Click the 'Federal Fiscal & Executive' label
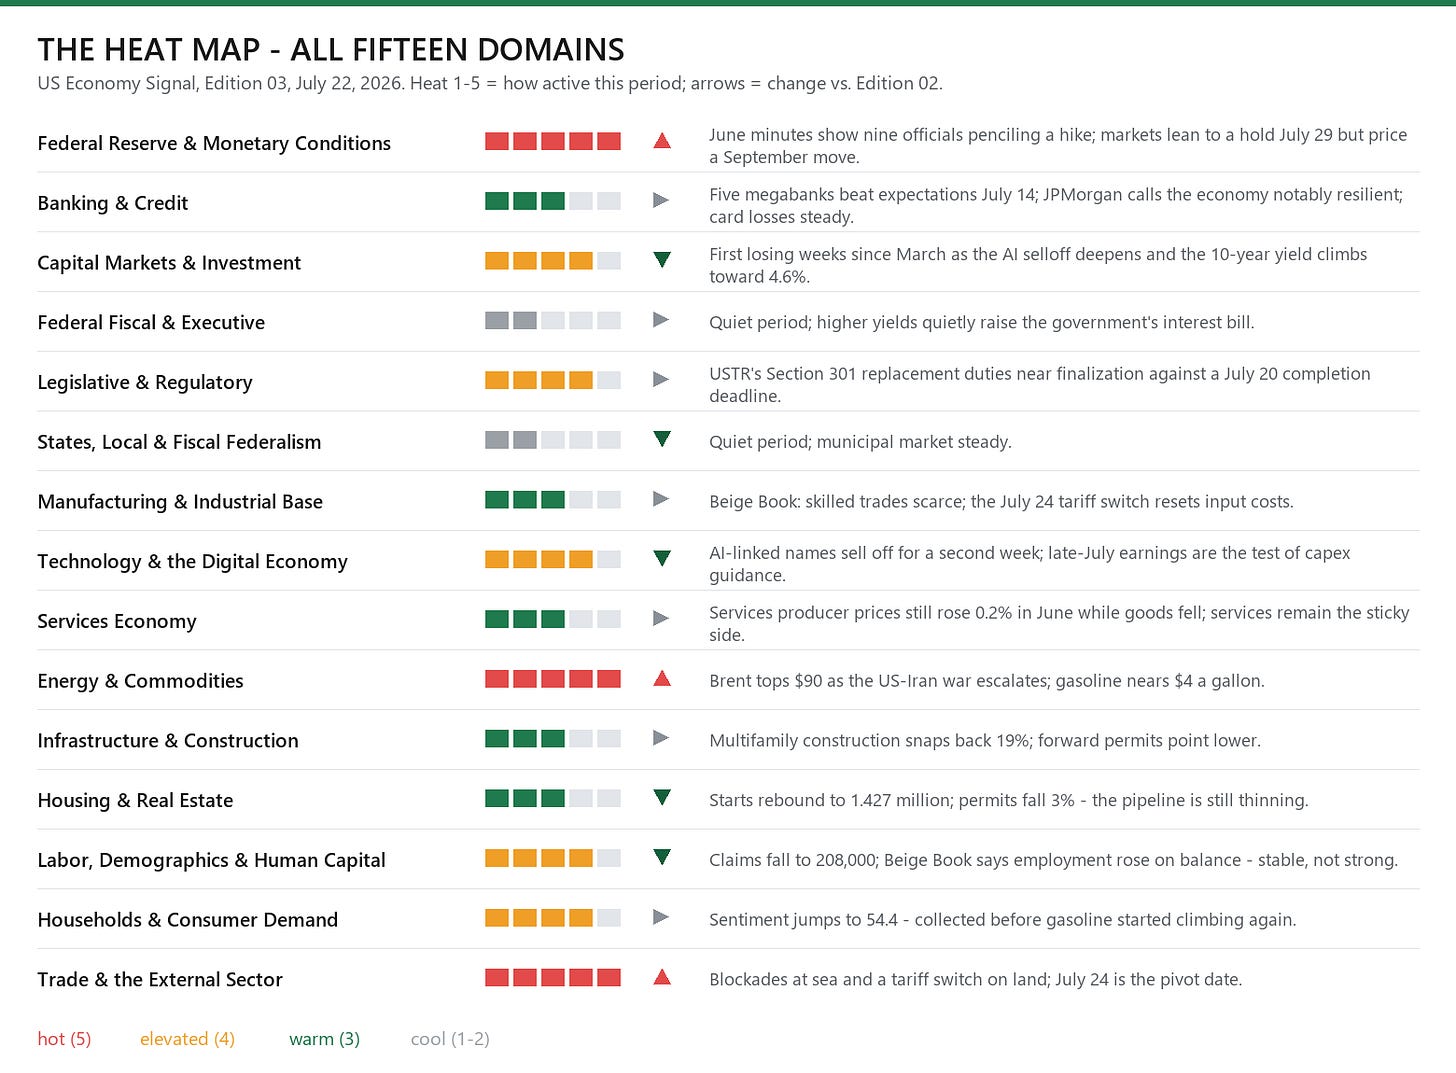 click(151, 322)
